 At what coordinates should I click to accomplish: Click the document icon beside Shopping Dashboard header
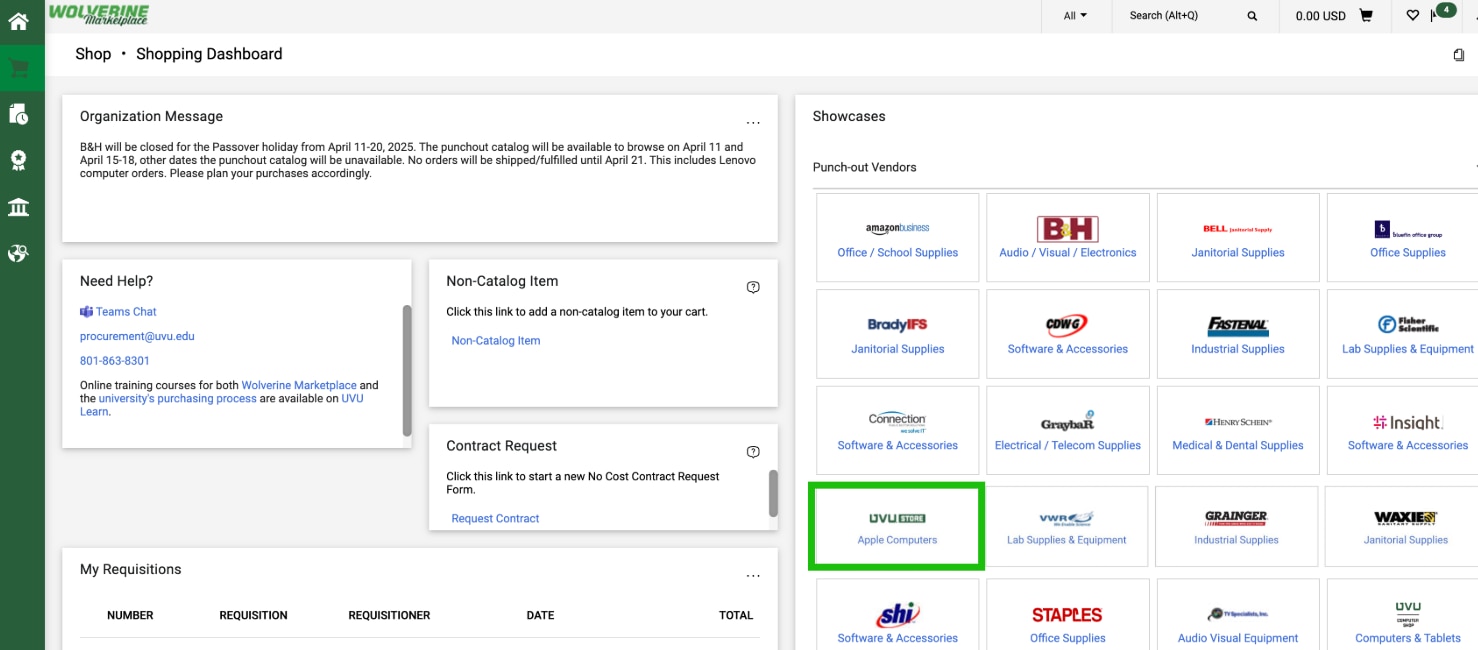(x=1459, y=55)
